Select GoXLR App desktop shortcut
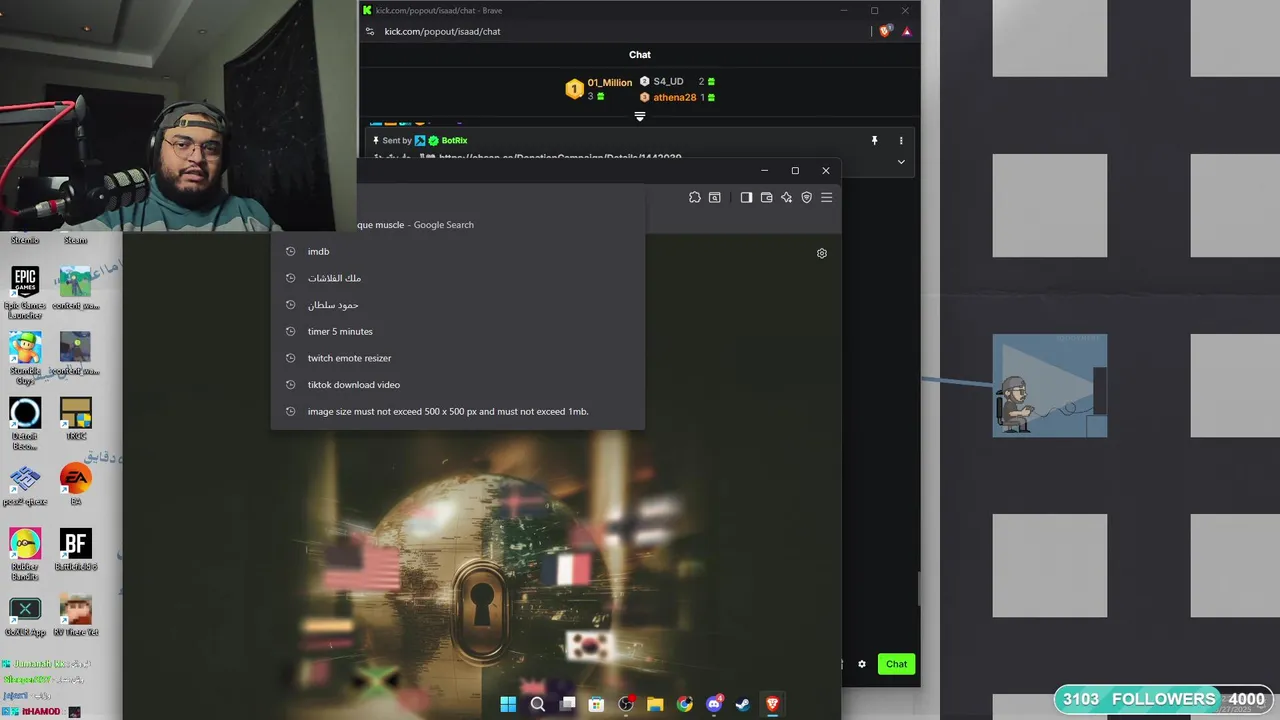Screen dimensions: 1280x720 (25, 616)
